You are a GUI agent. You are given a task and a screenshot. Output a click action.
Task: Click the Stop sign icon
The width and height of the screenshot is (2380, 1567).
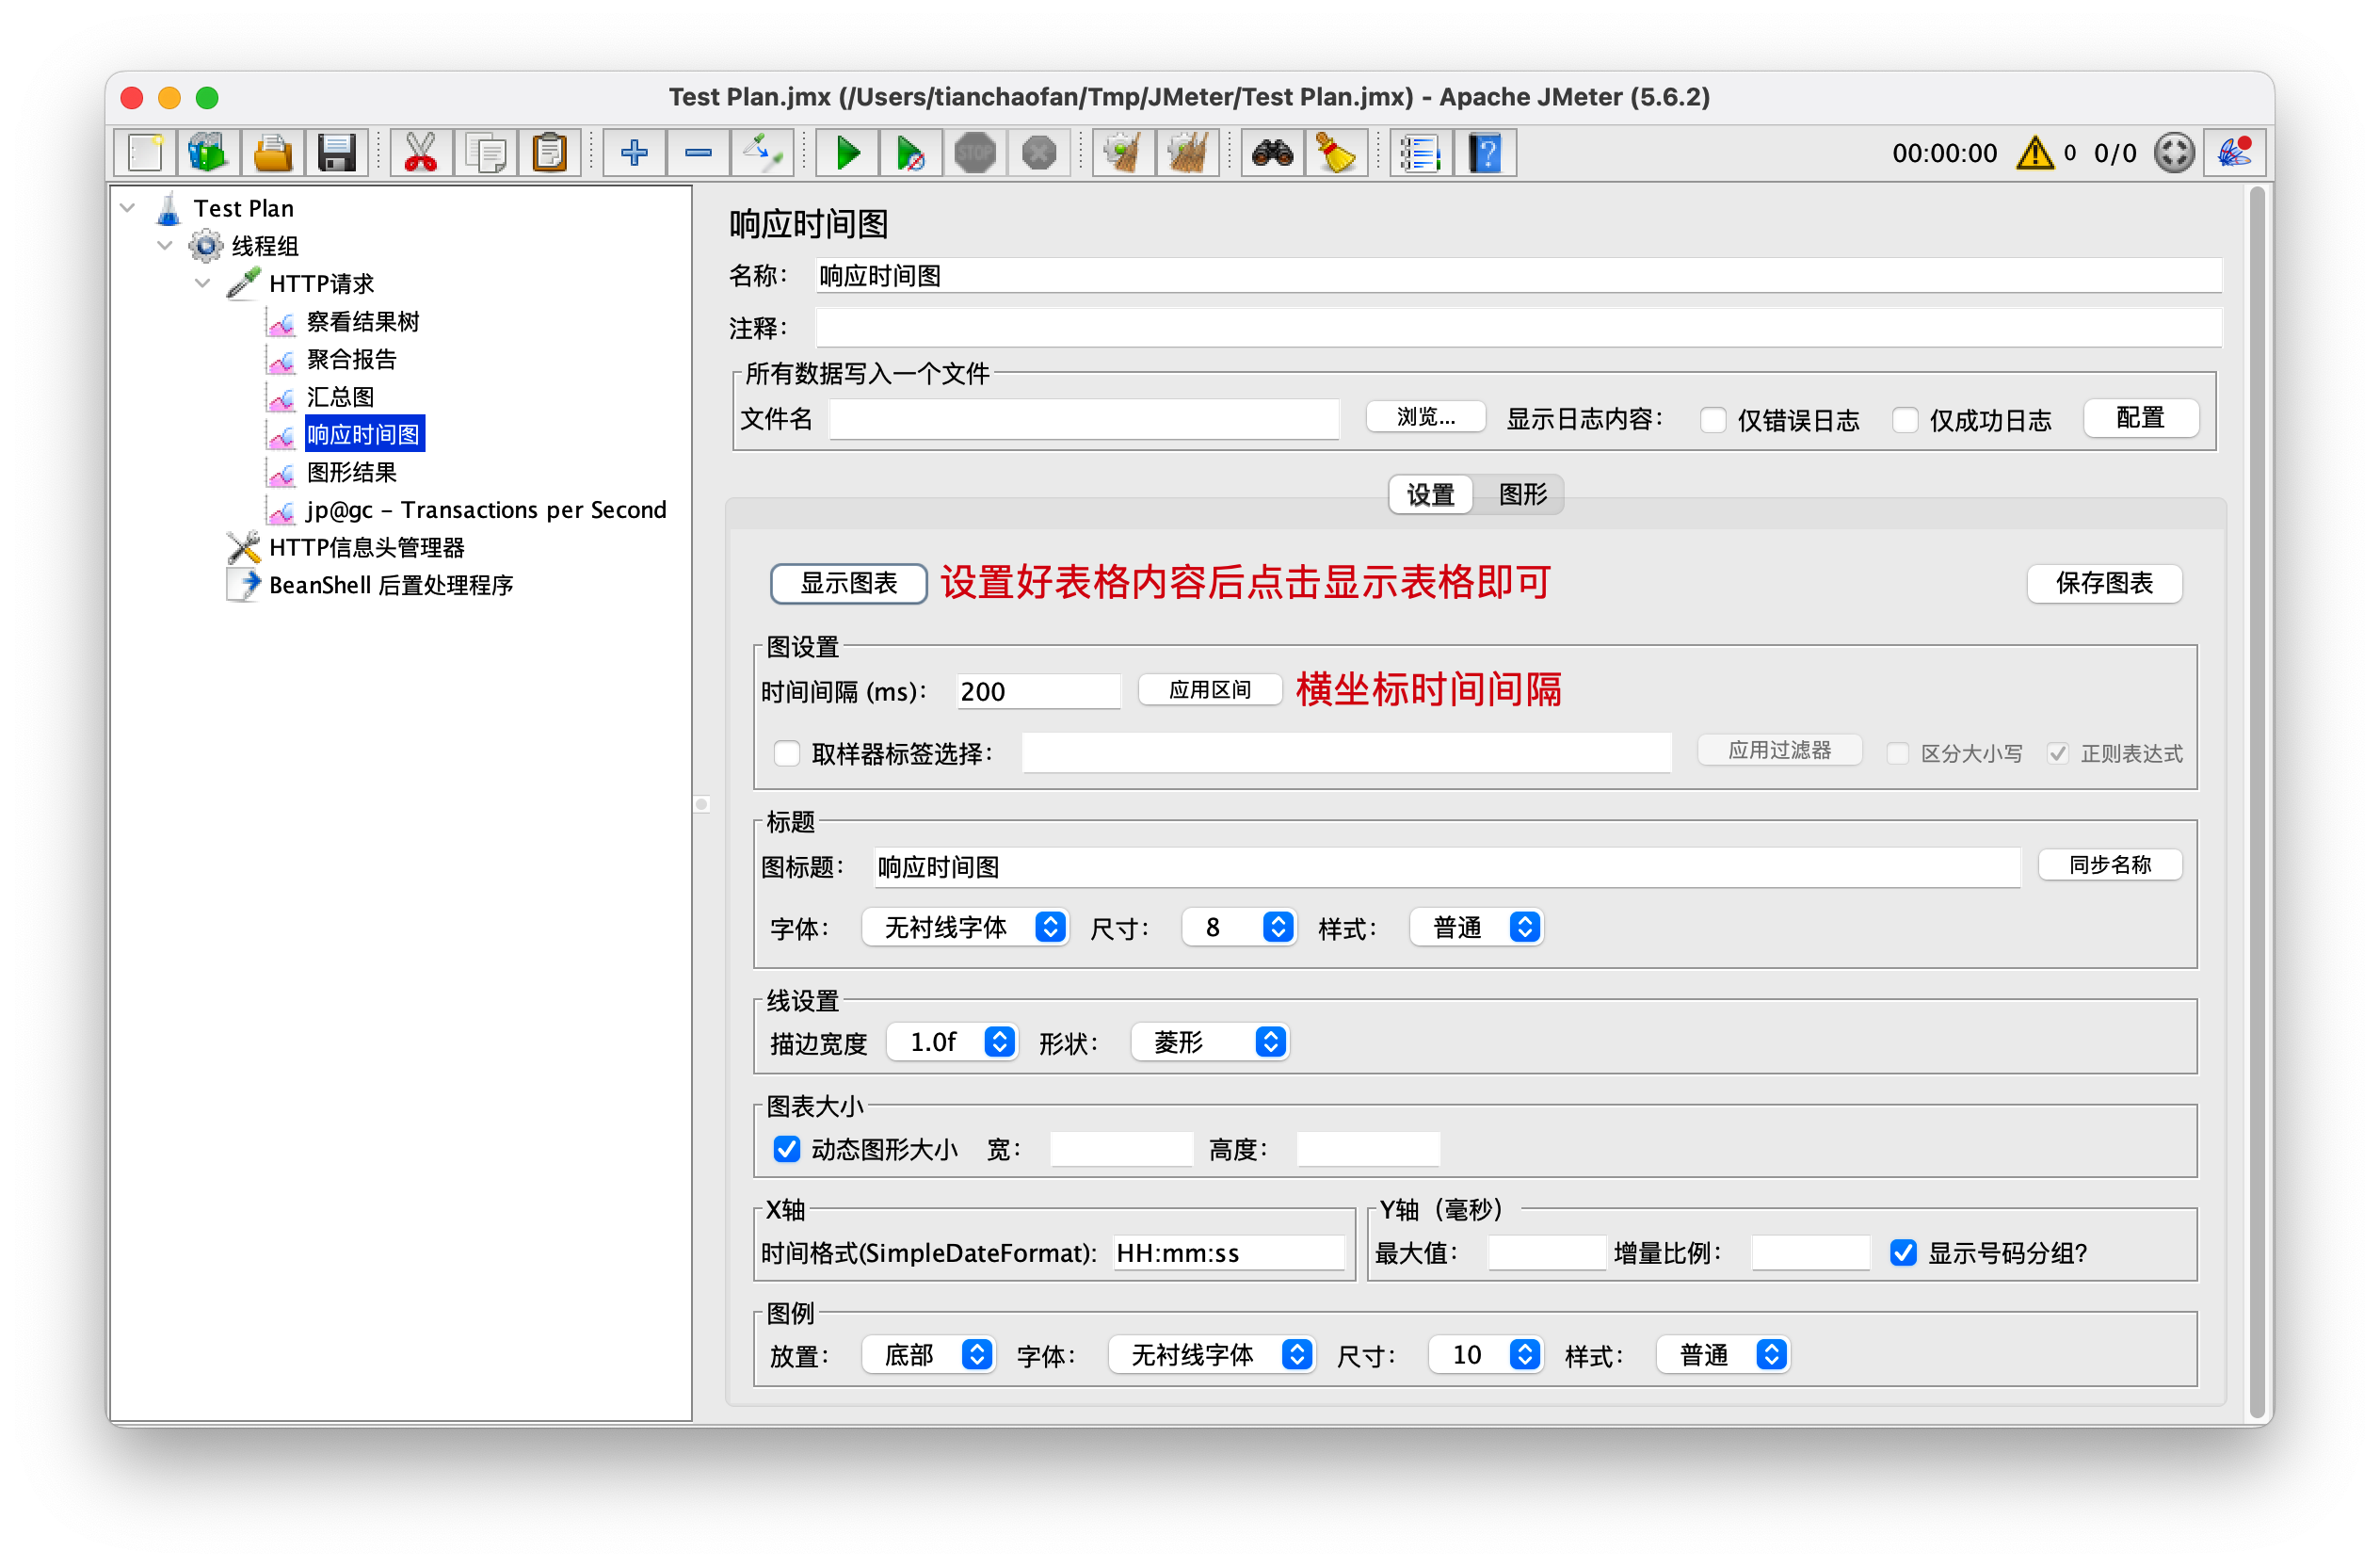(x=975, y=153)
